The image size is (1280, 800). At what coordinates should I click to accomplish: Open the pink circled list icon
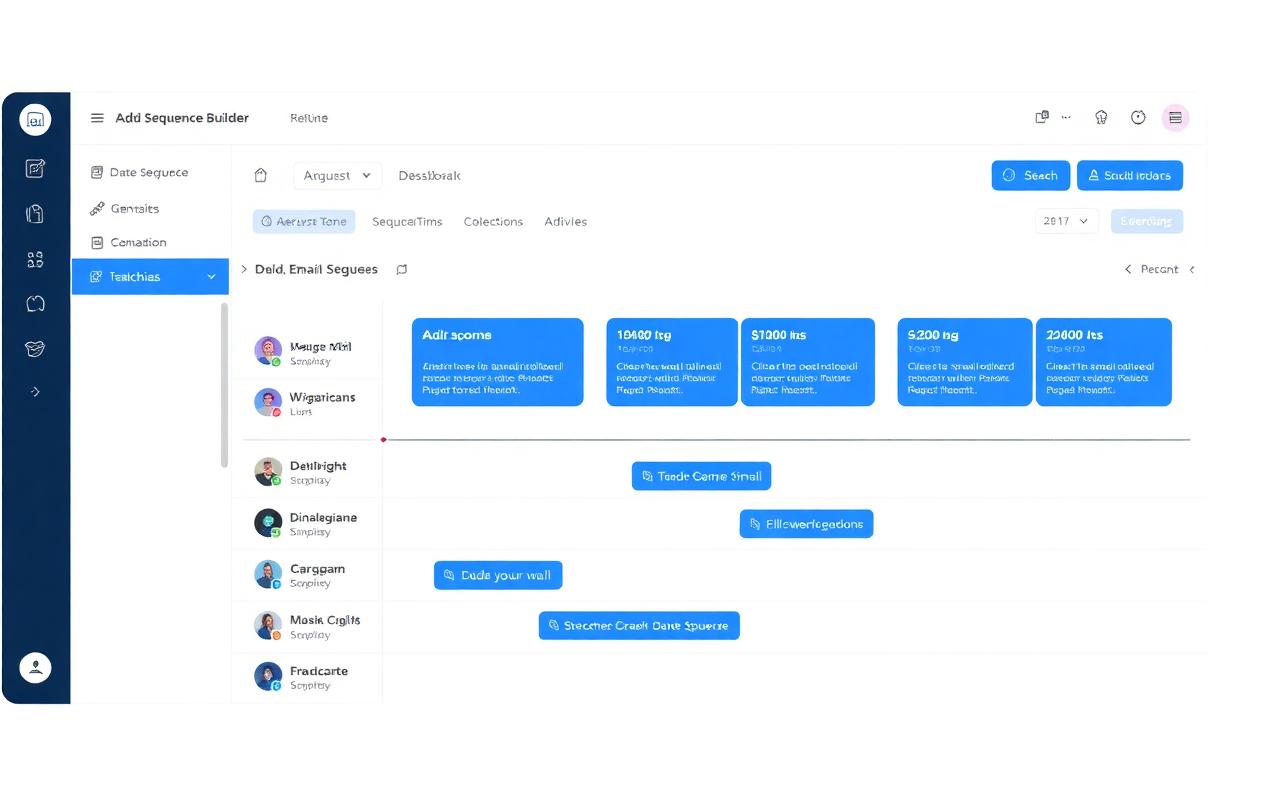1175,117
